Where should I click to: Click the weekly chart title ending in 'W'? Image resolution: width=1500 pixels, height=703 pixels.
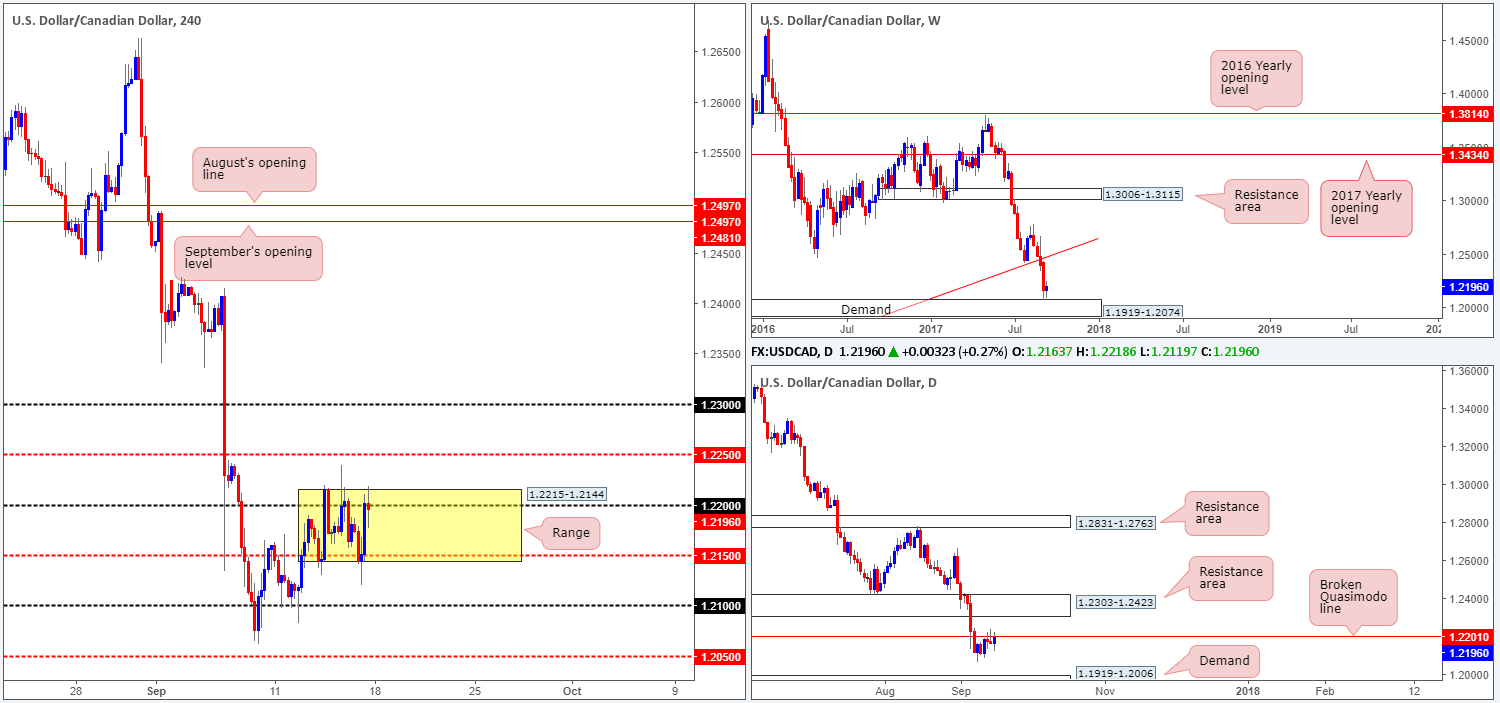(x=850, y=20)
